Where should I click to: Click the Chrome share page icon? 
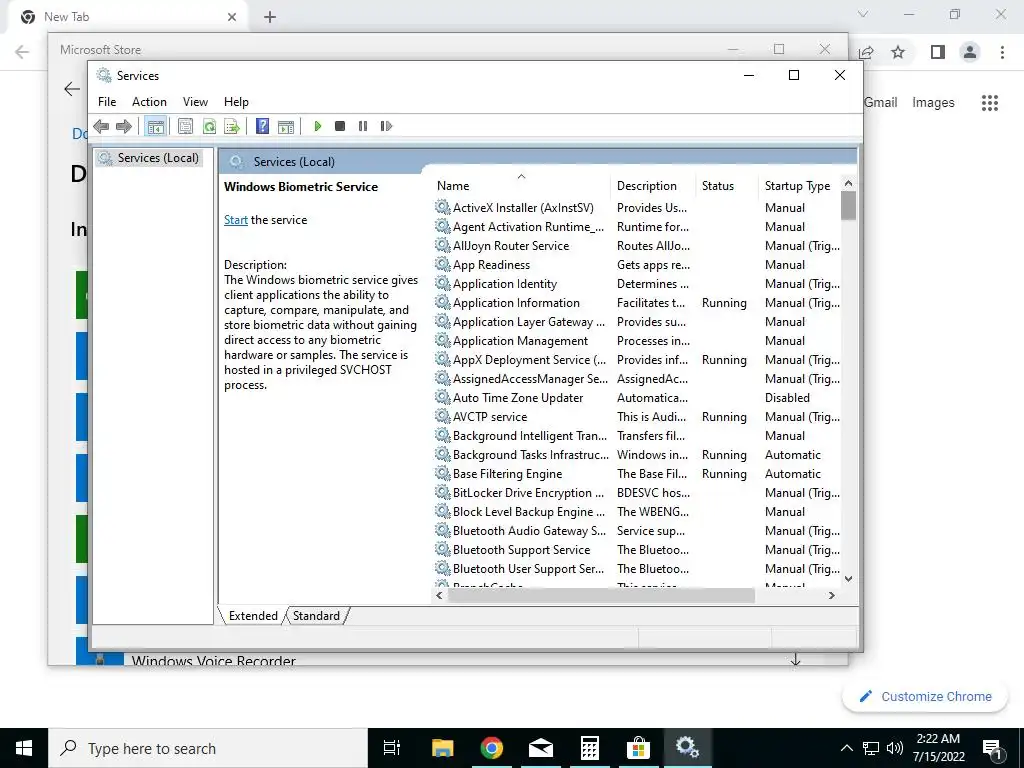(866, 52)
